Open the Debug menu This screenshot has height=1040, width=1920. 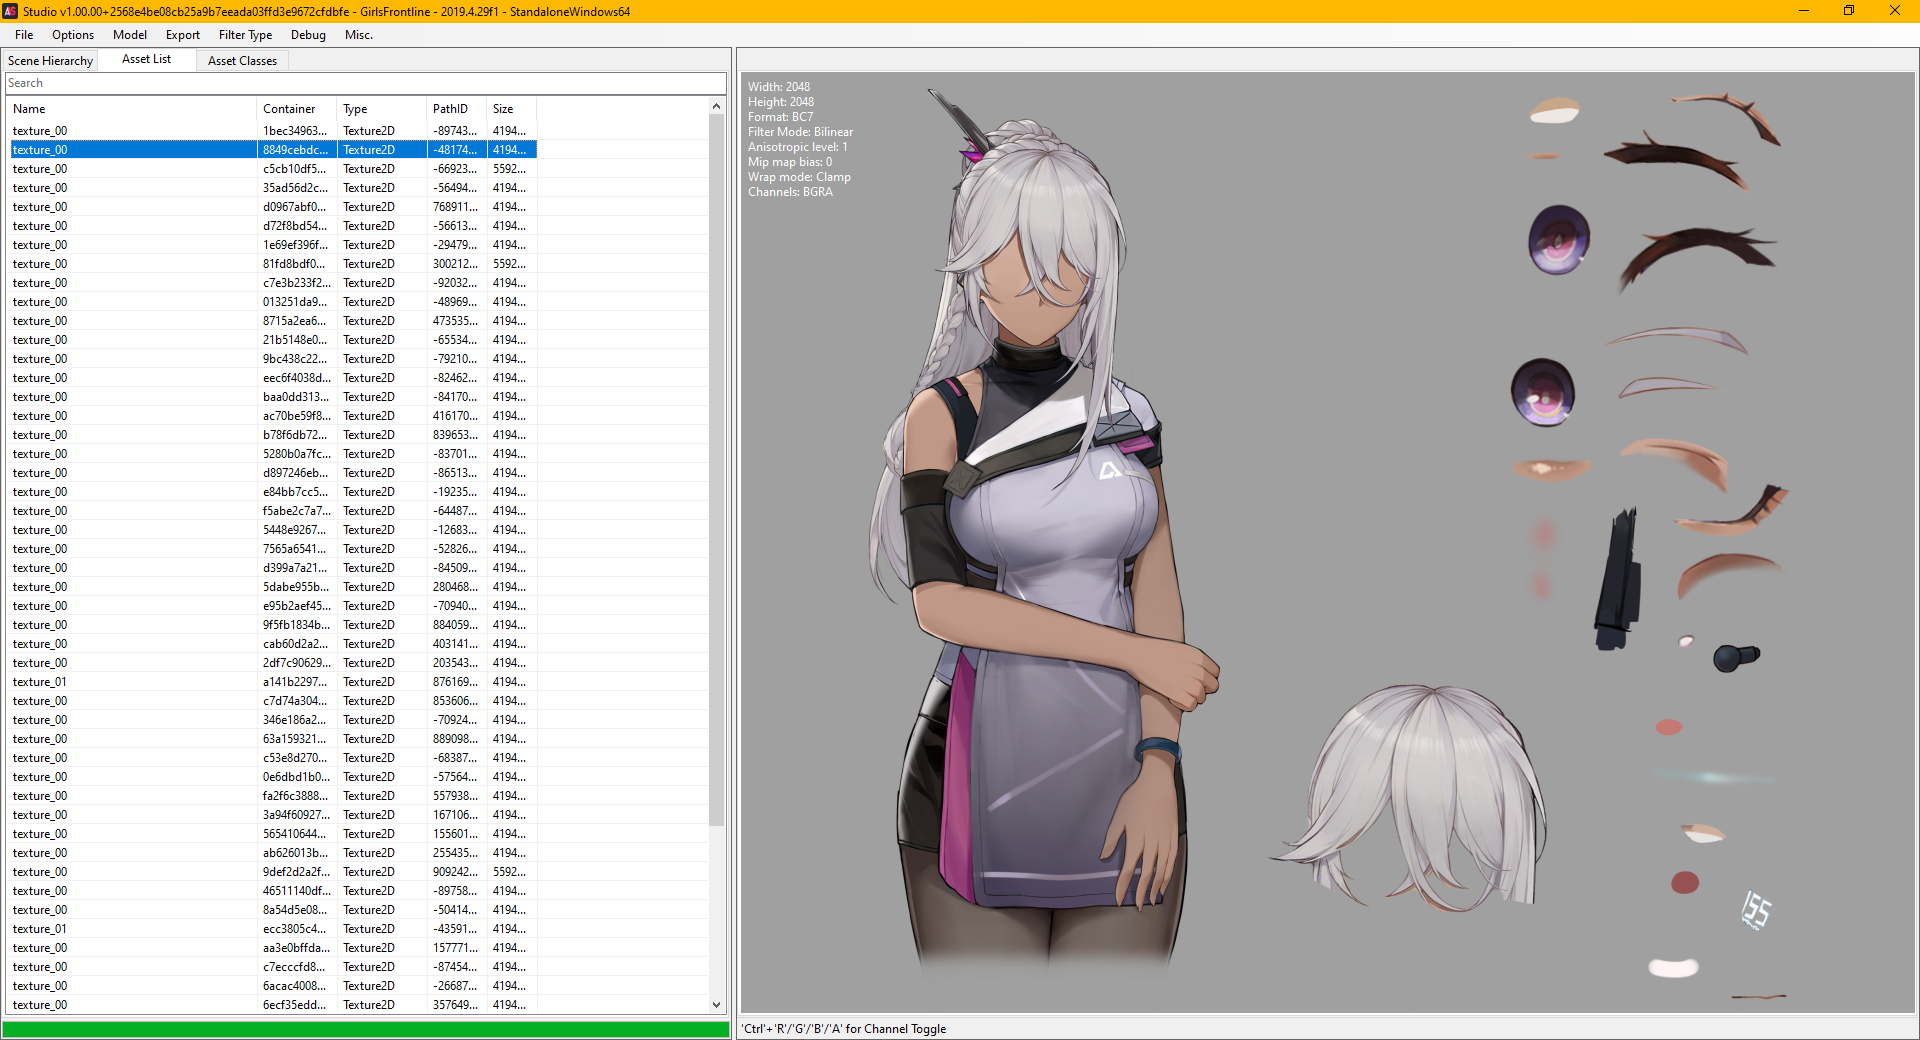(308, 35)
